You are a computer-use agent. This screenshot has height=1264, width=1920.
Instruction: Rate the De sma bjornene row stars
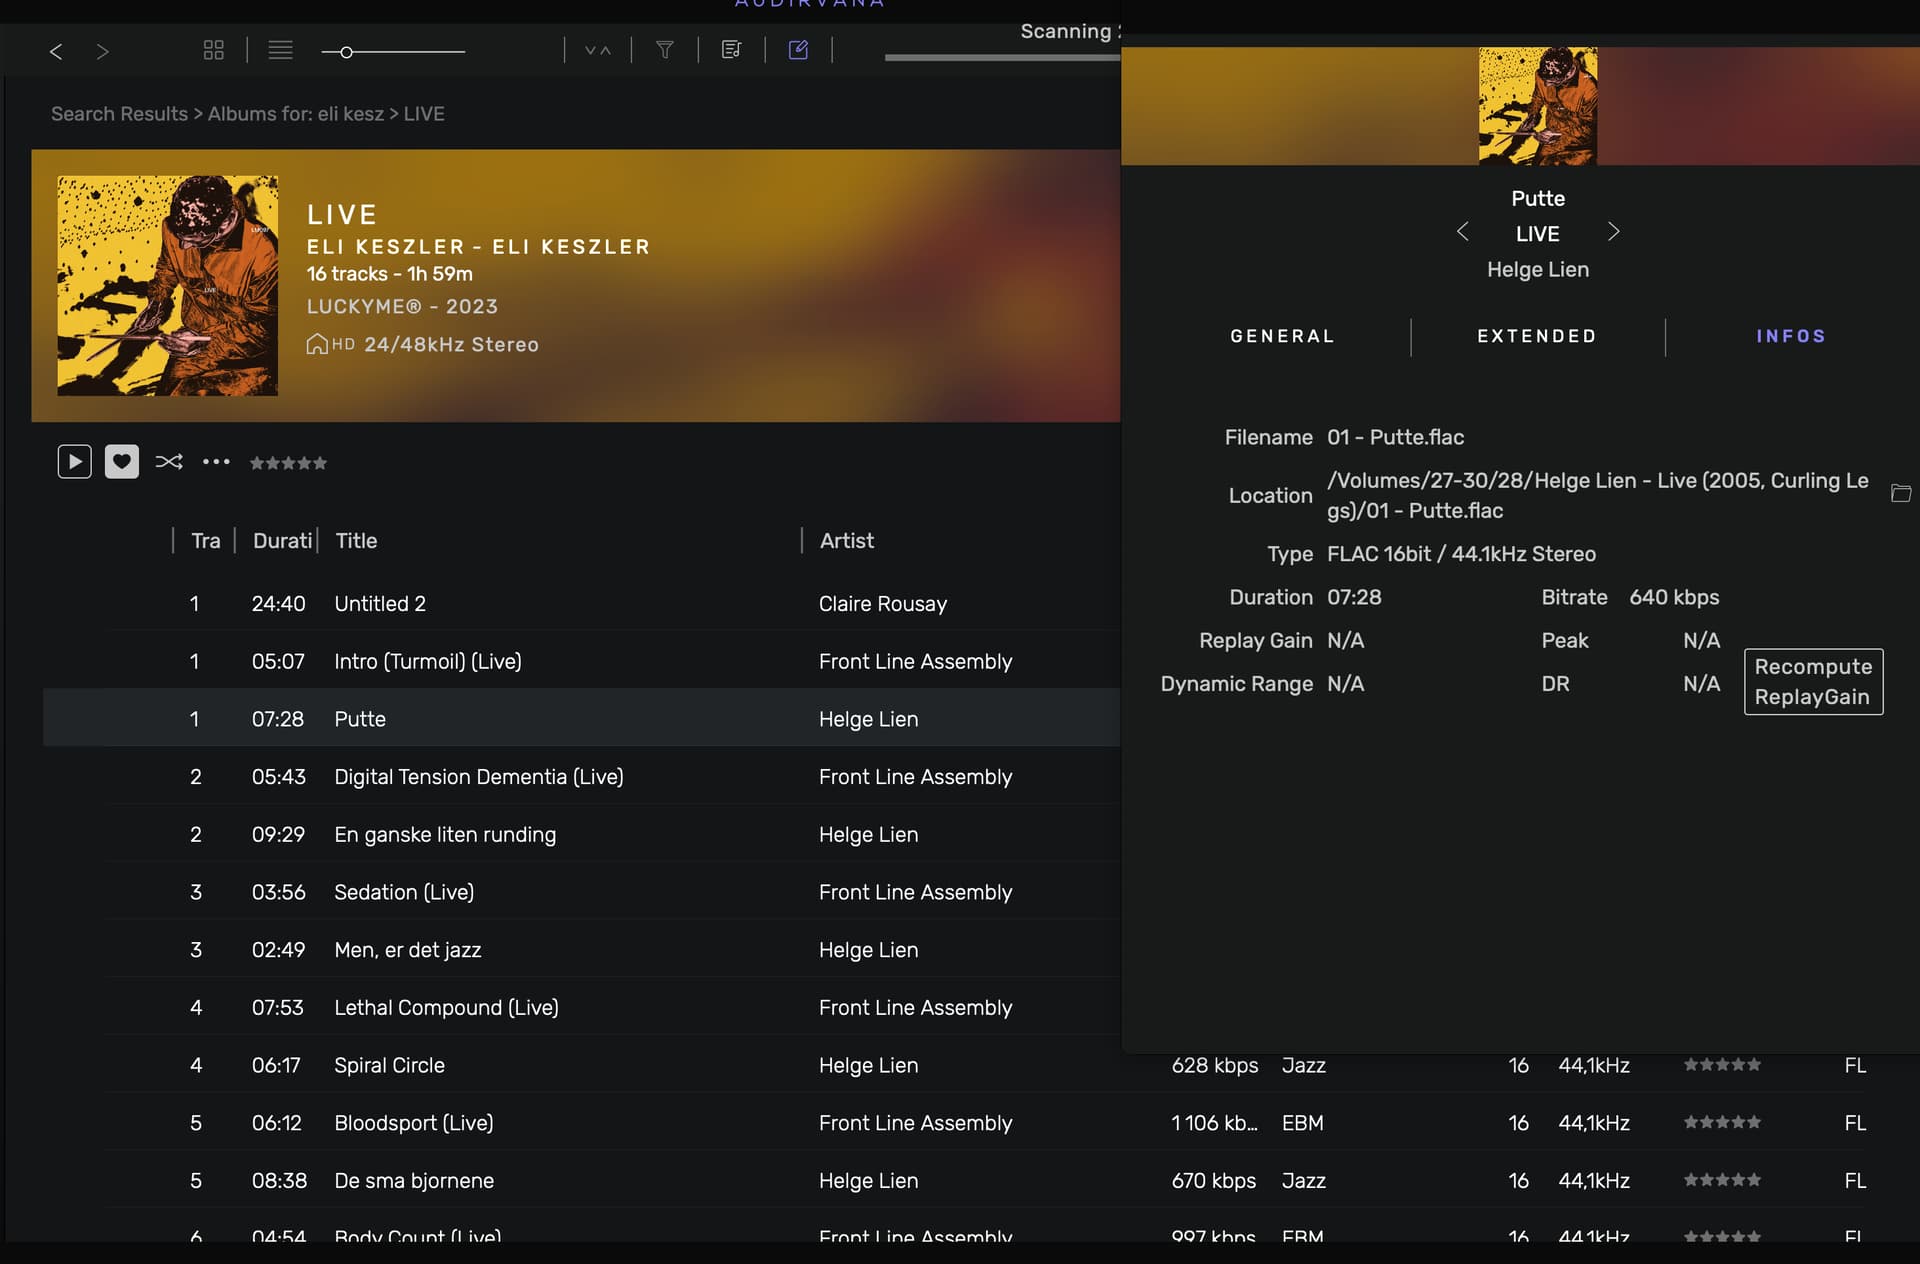coord(1722,1180)
